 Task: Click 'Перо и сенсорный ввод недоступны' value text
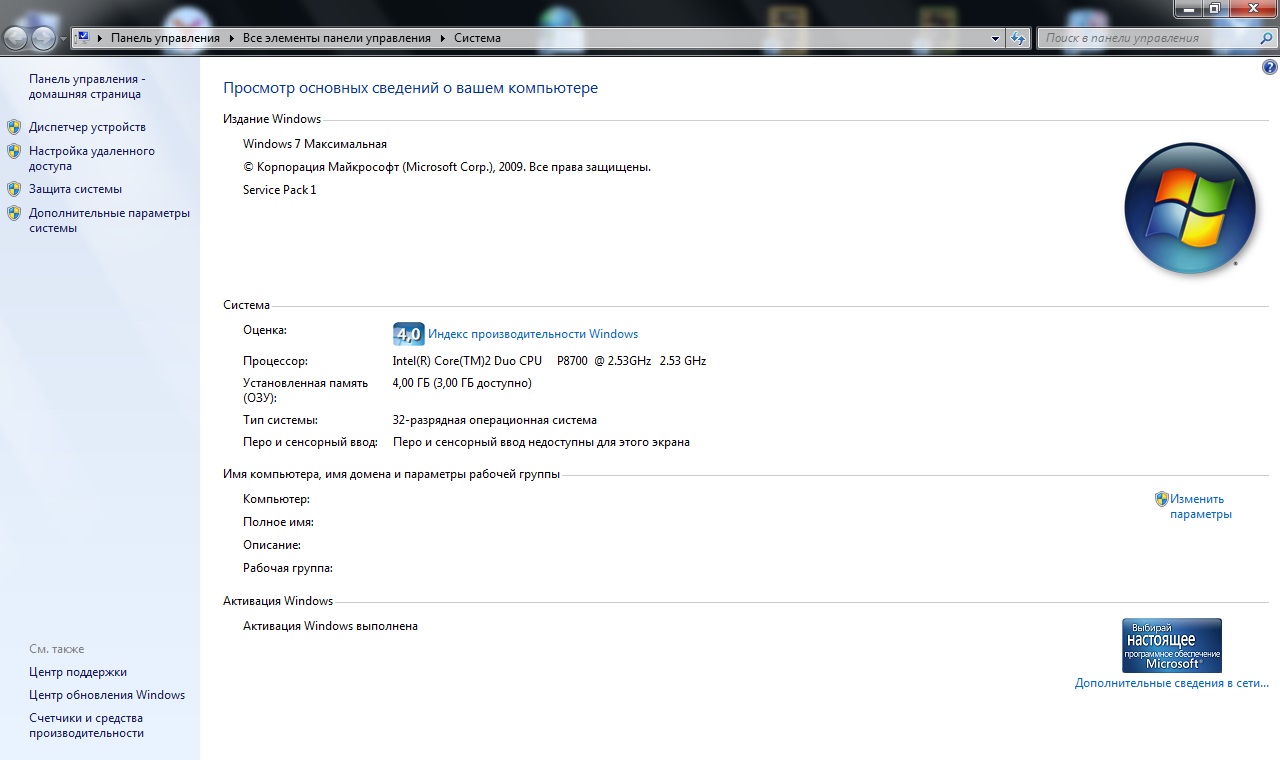point(541,442)
